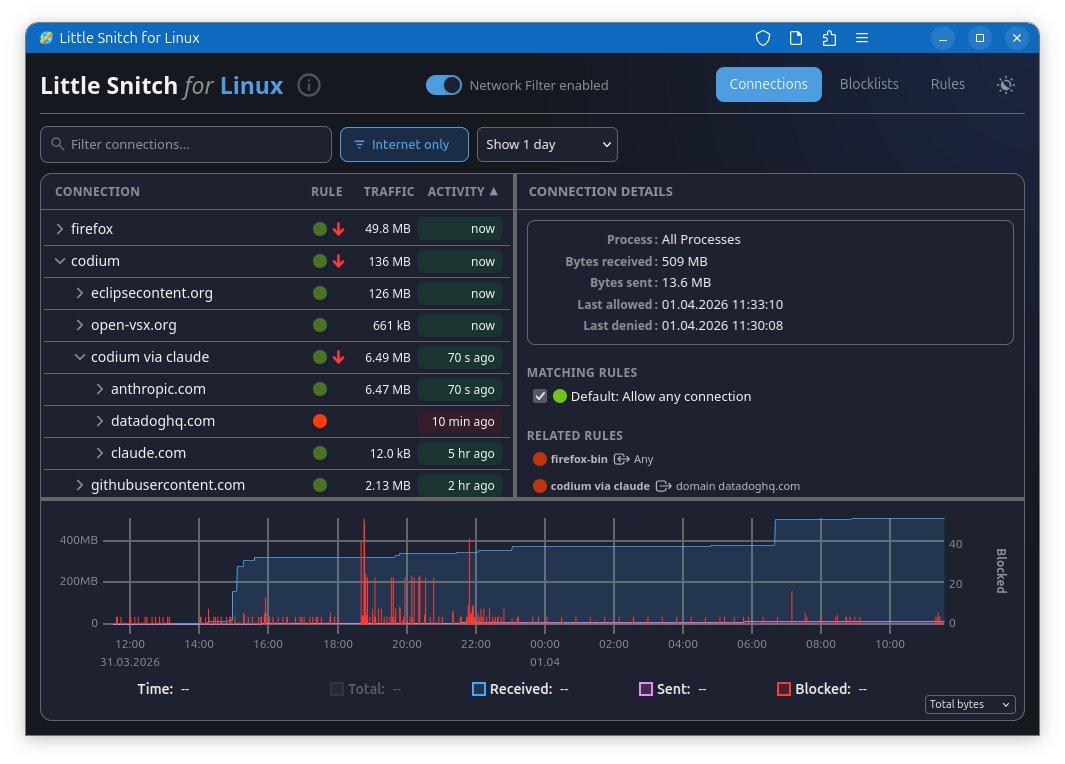Click the info circle next to Linux
Viewport: 1065px width, 764px height.
tap(309, 86)
